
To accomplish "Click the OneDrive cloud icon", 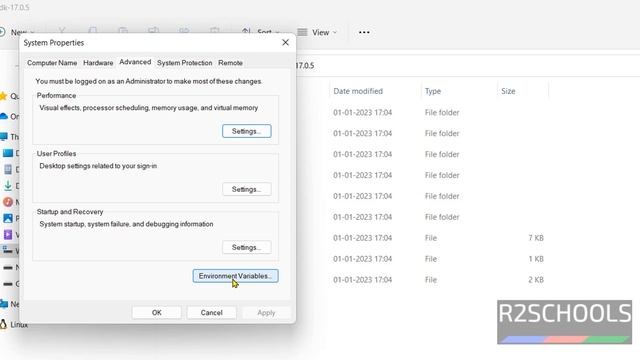I will point(4,116).
